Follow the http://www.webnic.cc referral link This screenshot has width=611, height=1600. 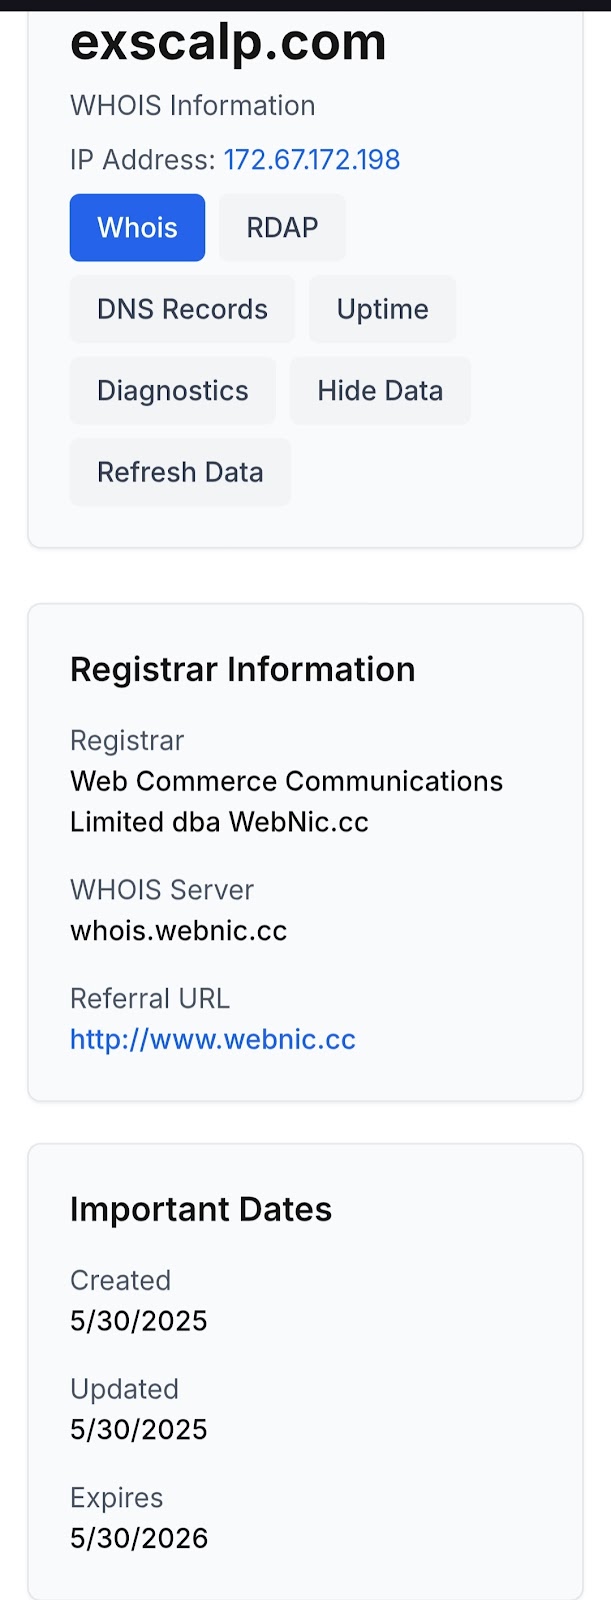coord(213,1040)
